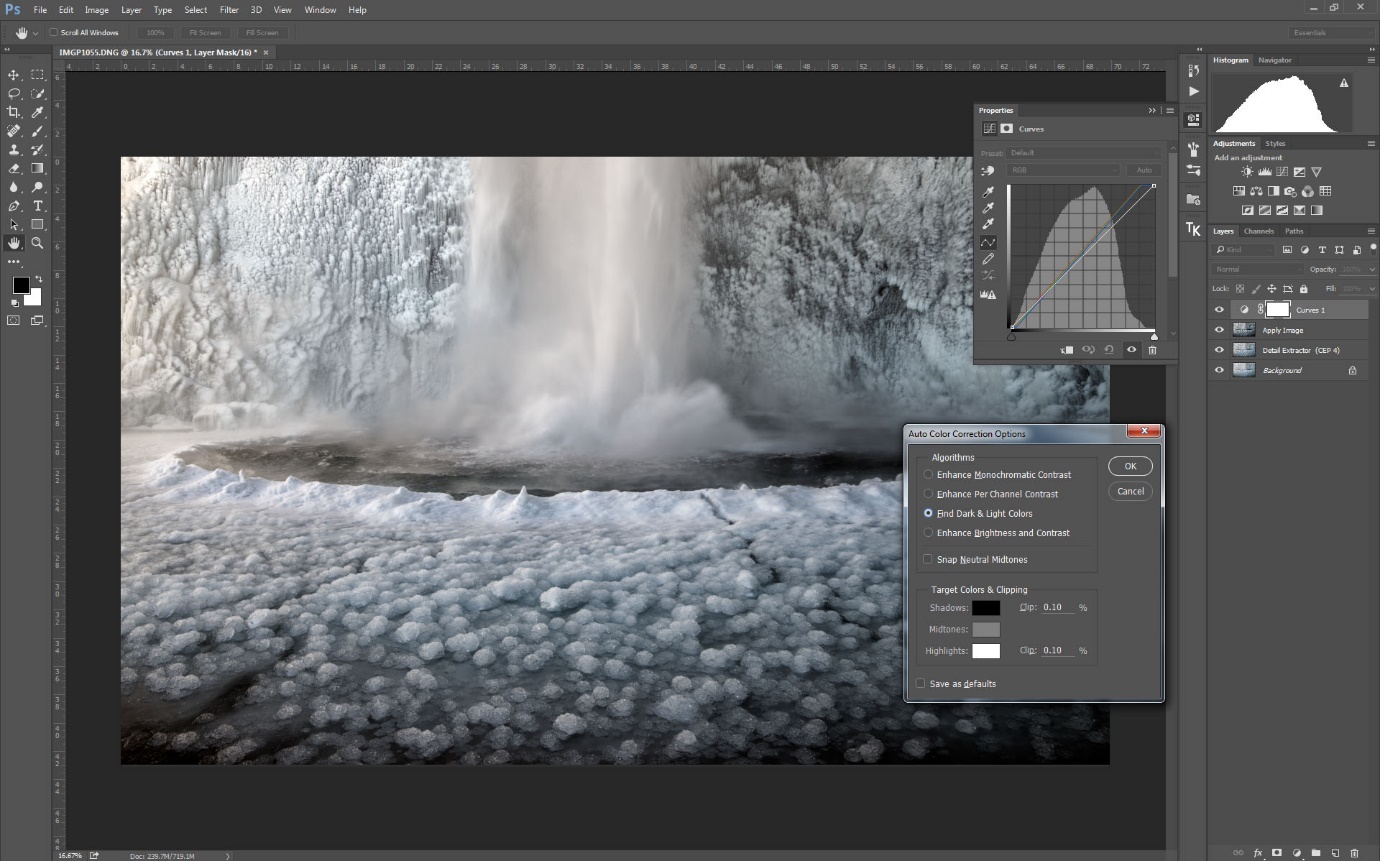Select the Clone Stamp tool

[x=14, y=149]
